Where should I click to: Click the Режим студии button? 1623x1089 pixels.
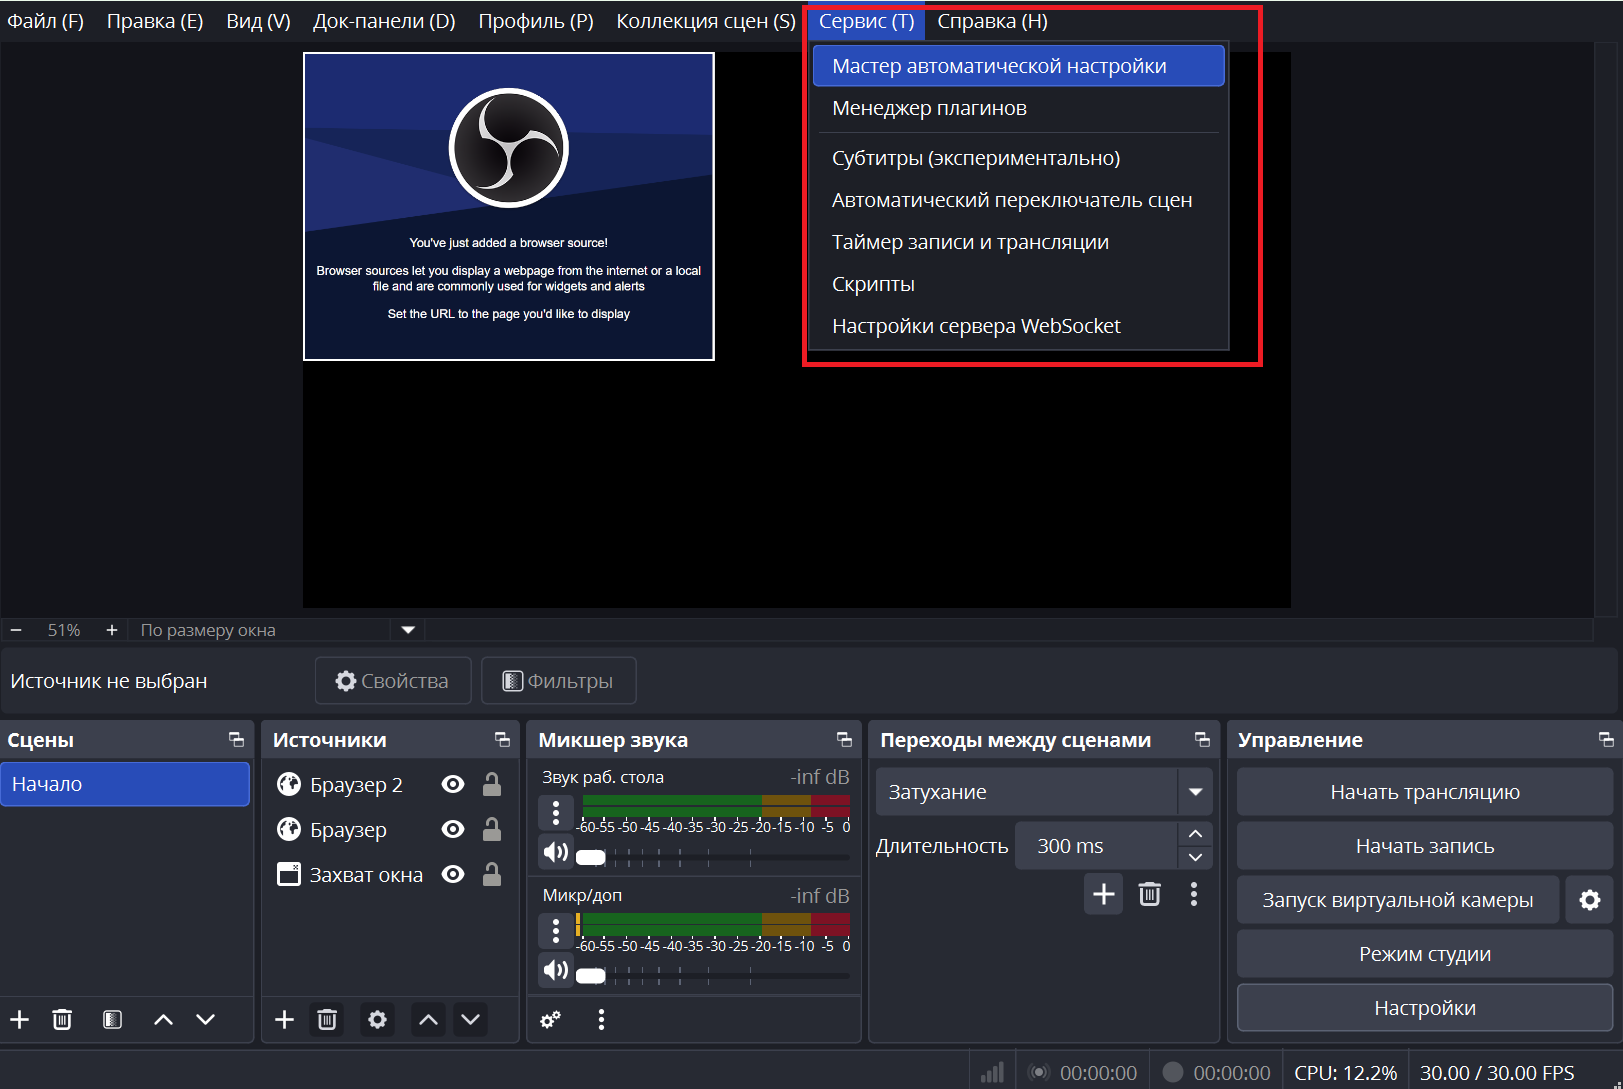coord(1424,954)
